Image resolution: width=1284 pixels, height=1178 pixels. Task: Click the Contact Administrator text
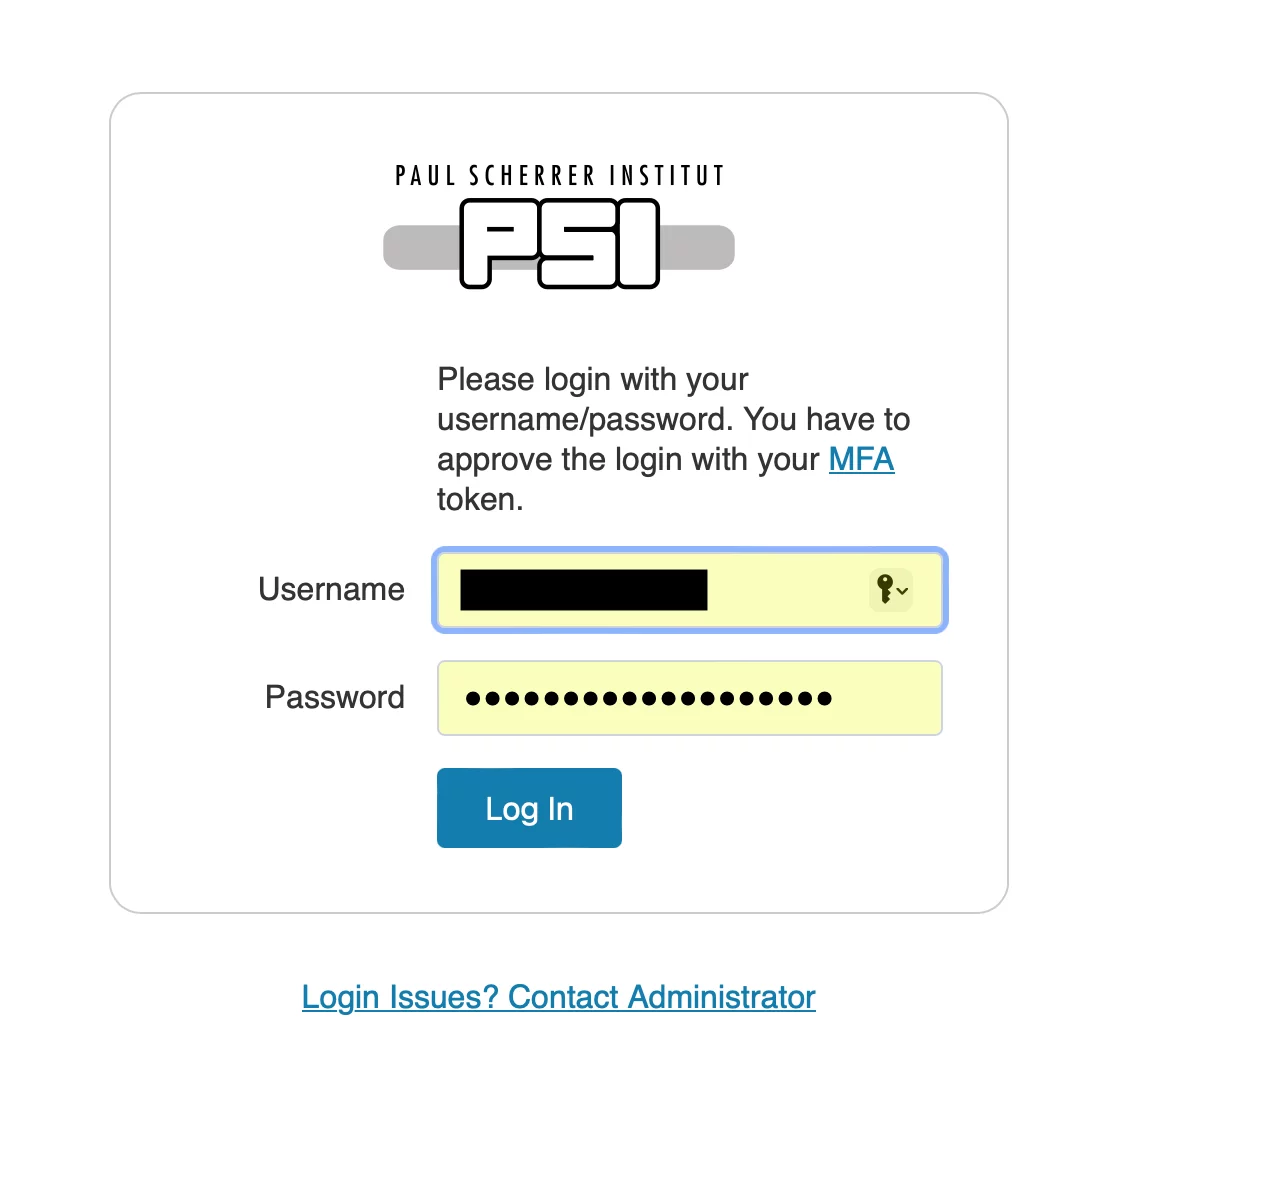click(661, 996)
